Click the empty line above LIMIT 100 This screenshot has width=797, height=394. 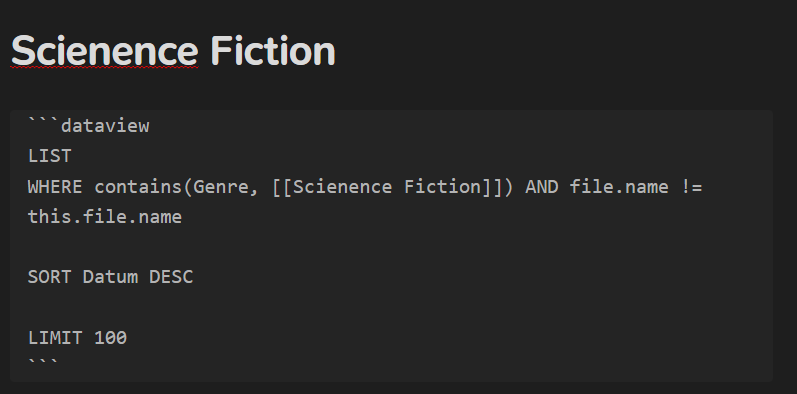coord(391,308)
